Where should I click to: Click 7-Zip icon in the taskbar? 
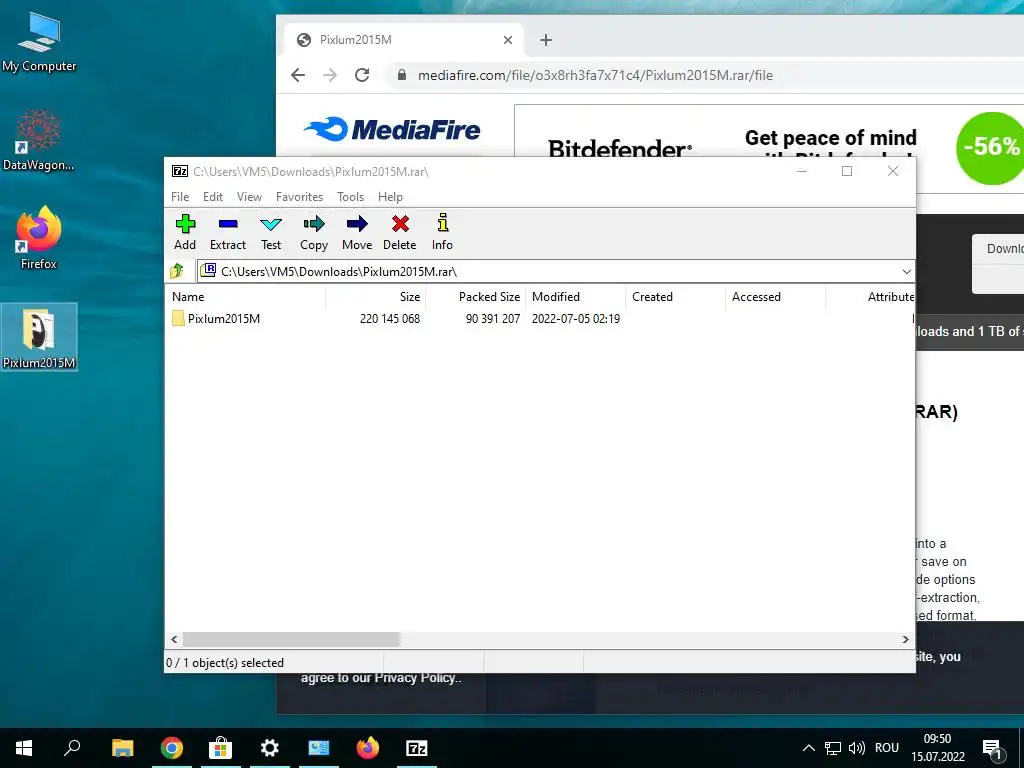point(417,748)
